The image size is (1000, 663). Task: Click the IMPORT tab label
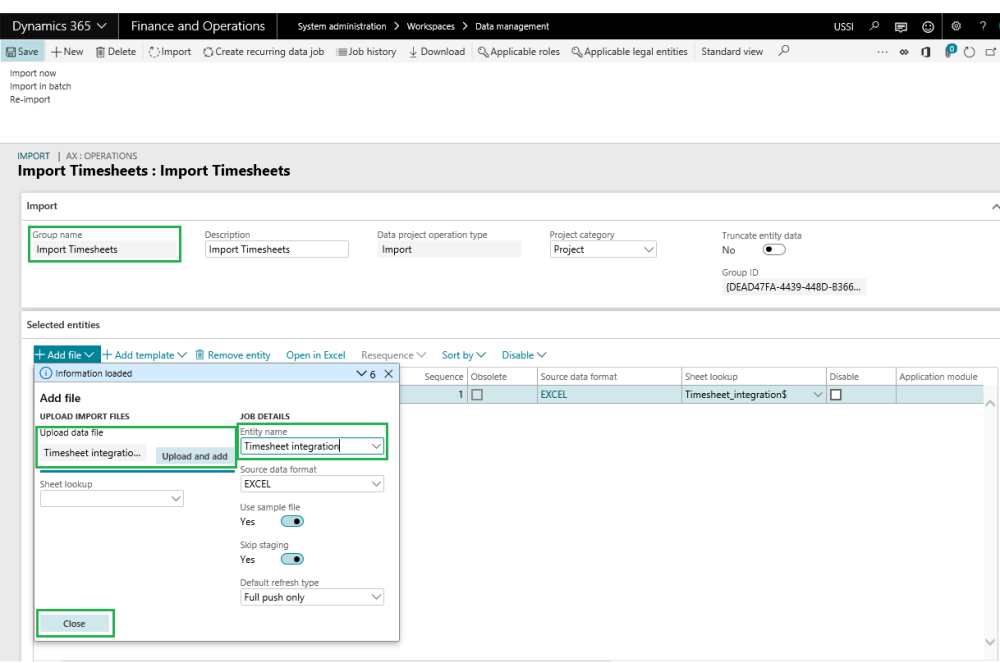click(x=33, y=156)
